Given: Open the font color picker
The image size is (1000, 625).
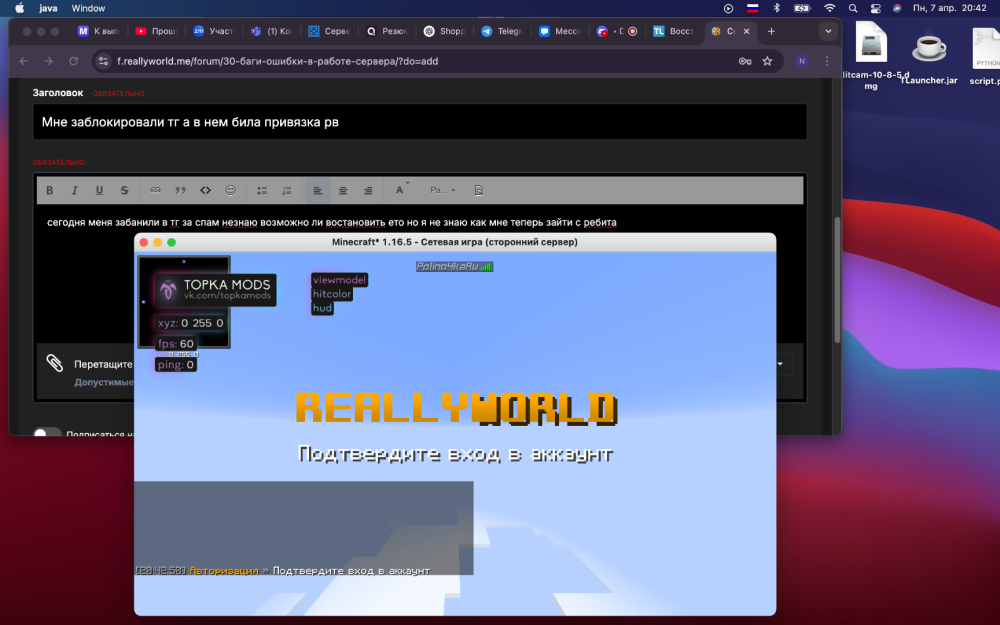Looking at the screenshot, I should click(401, 189).
